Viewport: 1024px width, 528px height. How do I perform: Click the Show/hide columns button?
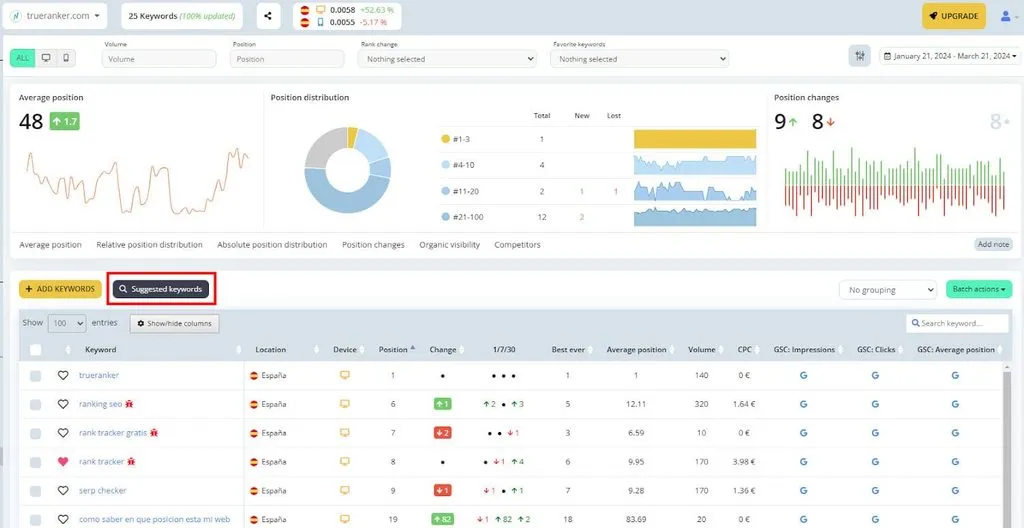(x=174, y=323)
